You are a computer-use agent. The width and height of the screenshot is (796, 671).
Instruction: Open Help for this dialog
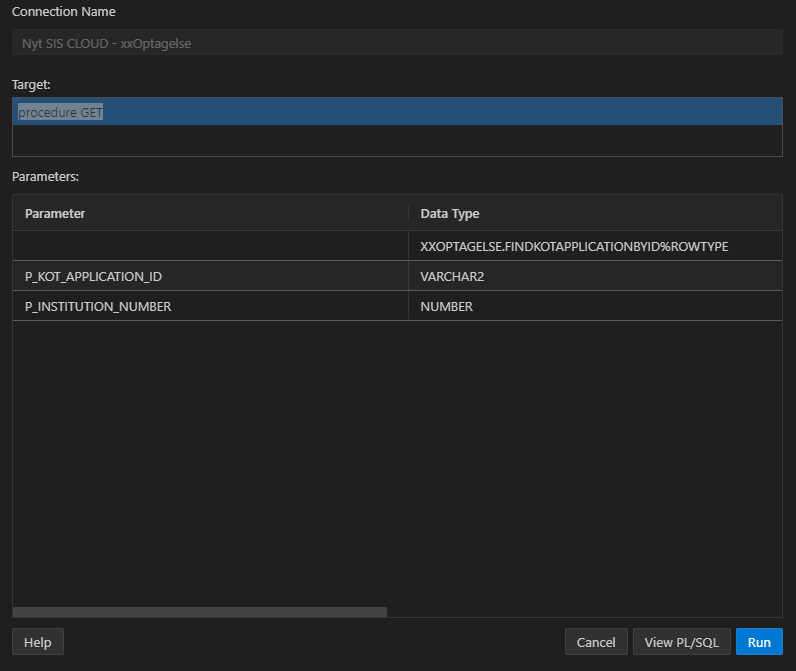[38, 642]
